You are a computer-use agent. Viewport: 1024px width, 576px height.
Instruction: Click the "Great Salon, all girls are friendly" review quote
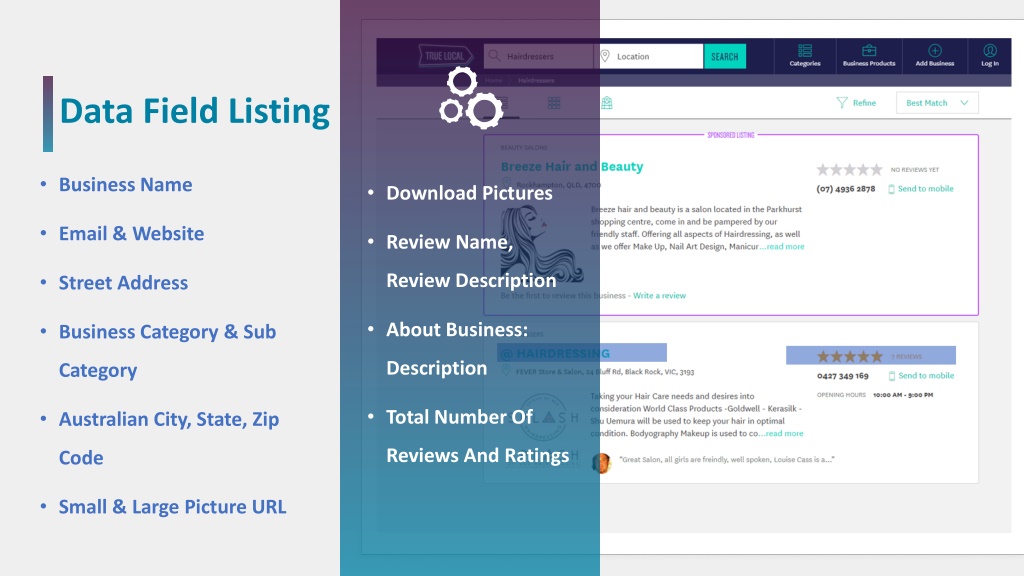(x=727, y=459)
